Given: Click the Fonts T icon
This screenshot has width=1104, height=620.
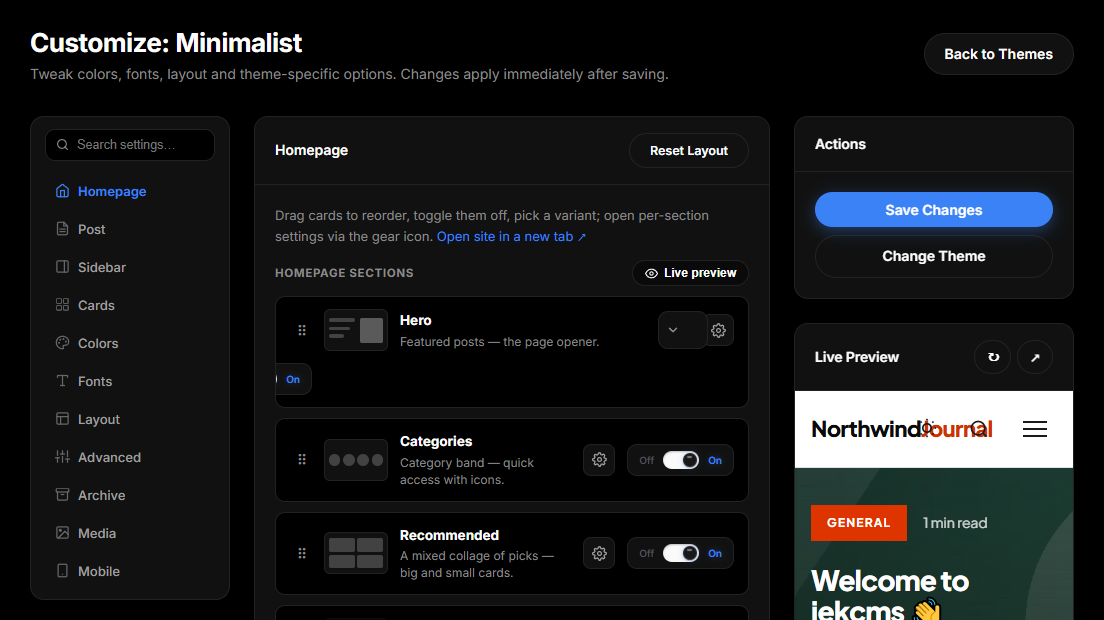Looking at the screenshot, I should pyautogui.click(x=63, y=381).
